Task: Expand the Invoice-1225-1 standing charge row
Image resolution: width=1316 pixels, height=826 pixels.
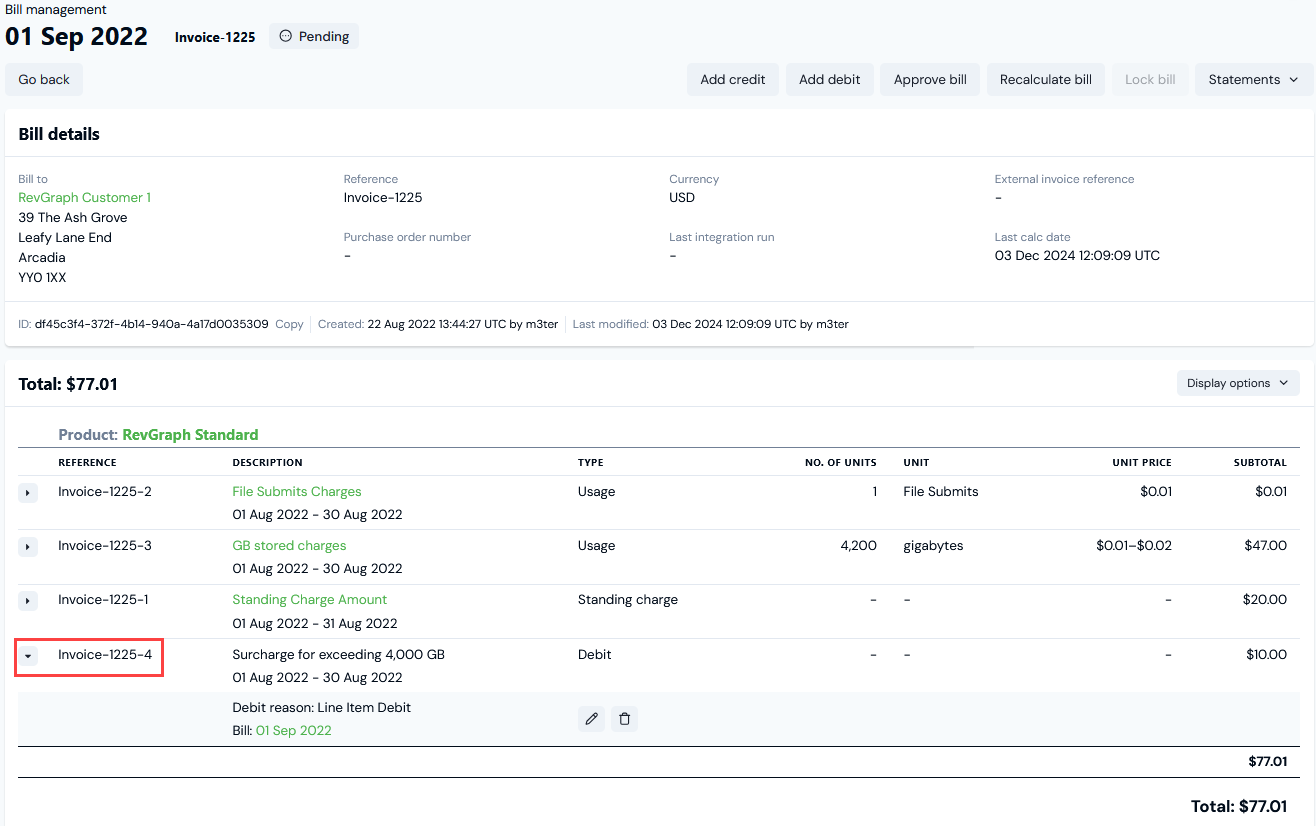Action: 28,601
